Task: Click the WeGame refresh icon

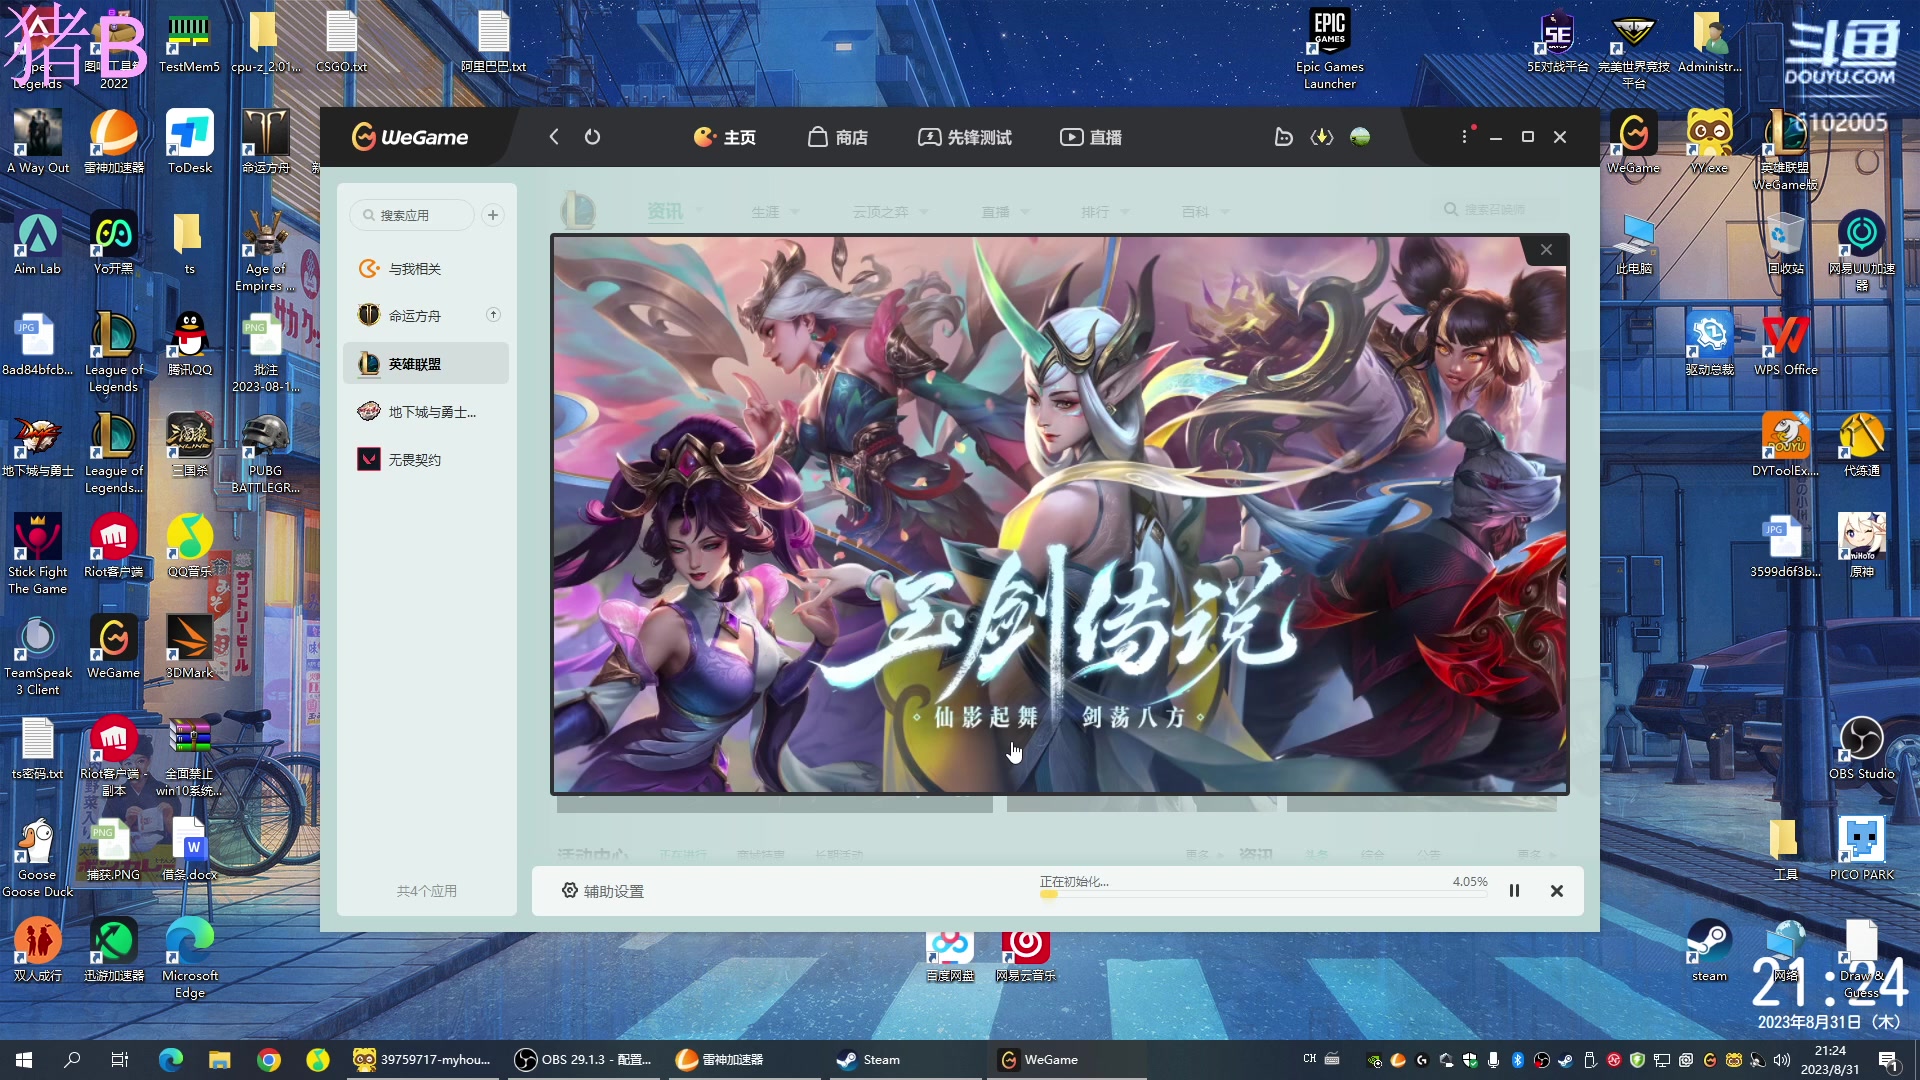Action: coord(592,137)
